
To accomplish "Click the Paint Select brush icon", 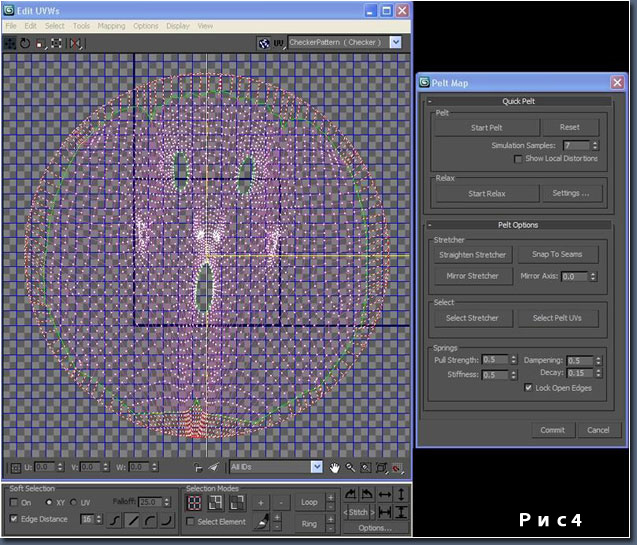I will point(261,520).
